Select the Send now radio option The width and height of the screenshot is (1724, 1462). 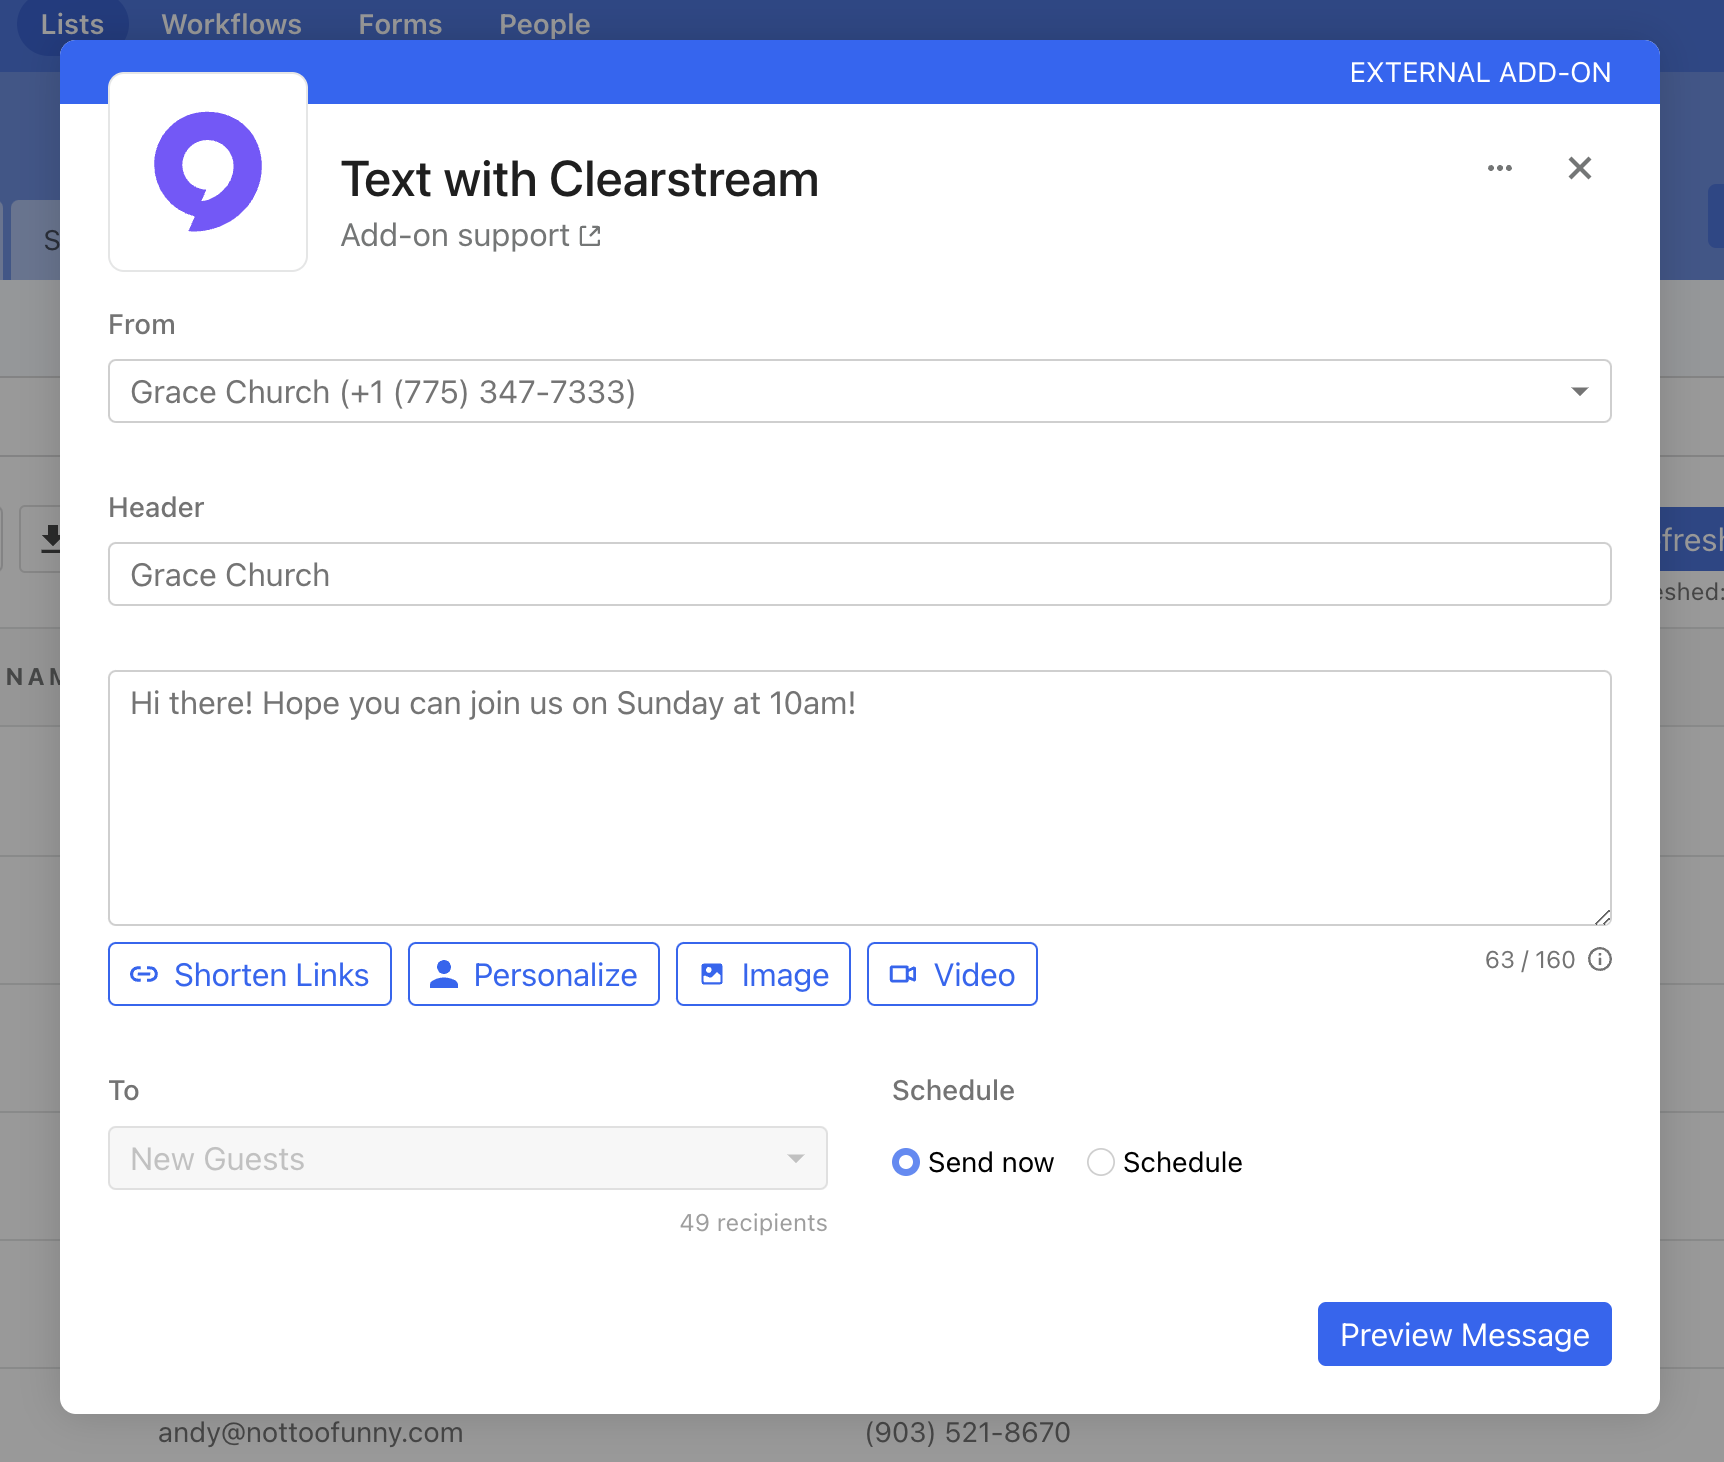coord(906,1162)
